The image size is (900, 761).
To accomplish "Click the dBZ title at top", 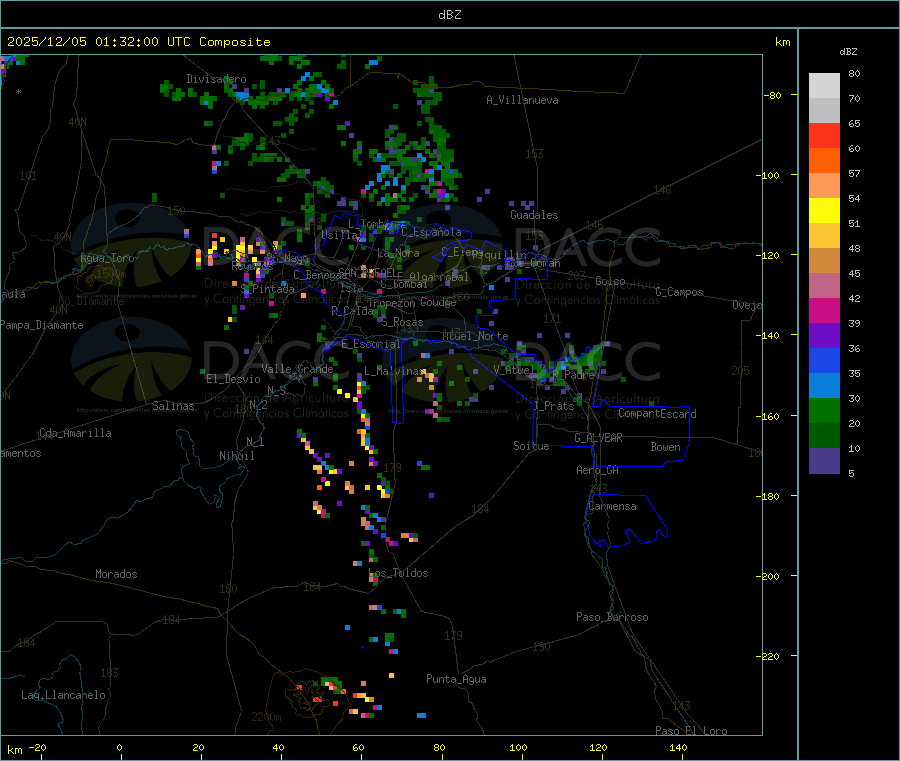I will [449, 15].
